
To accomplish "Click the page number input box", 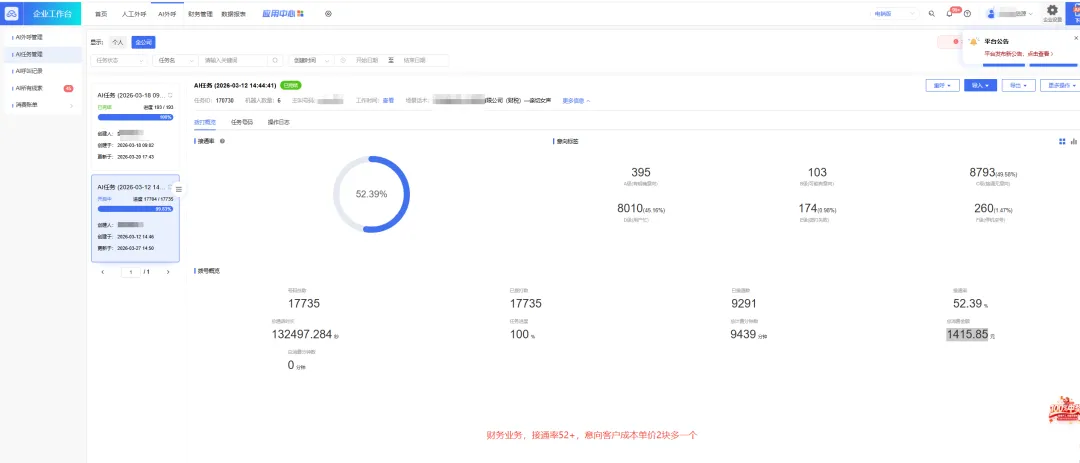I will pos(131,272).
